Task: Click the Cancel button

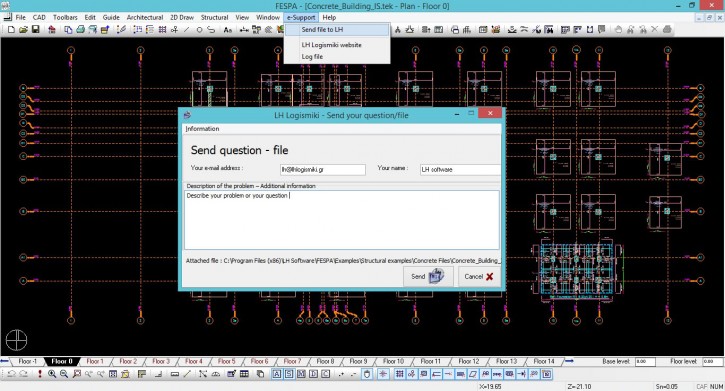Action: 479,276
